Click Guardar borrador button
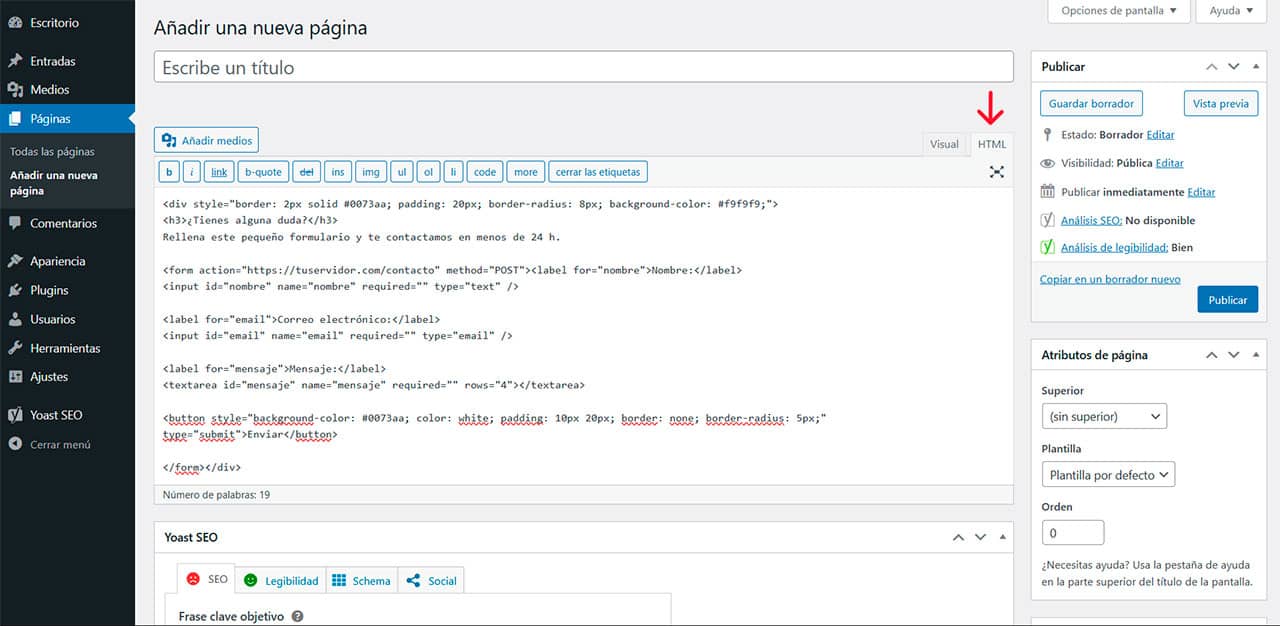 [1092, 103]
